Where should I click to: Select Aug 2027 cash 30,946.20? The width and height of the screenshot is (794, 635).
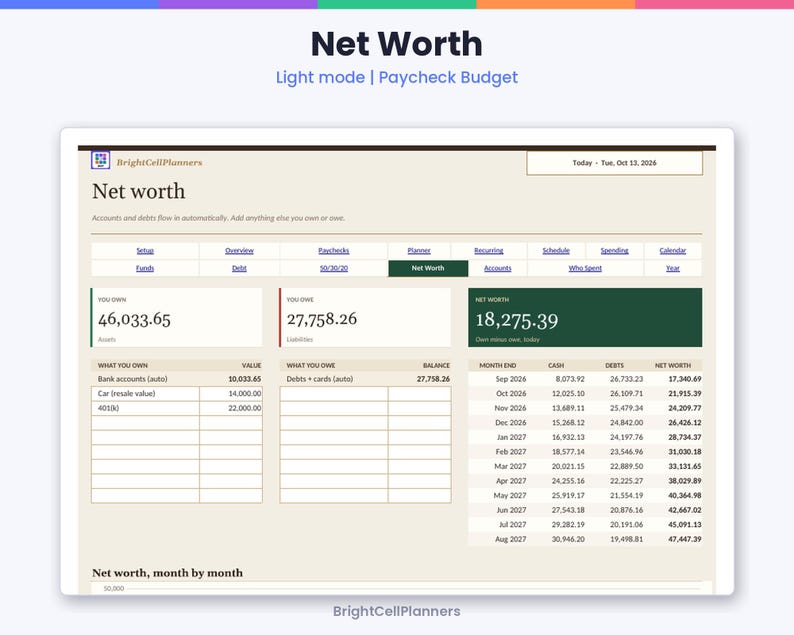tap(568, 539)
